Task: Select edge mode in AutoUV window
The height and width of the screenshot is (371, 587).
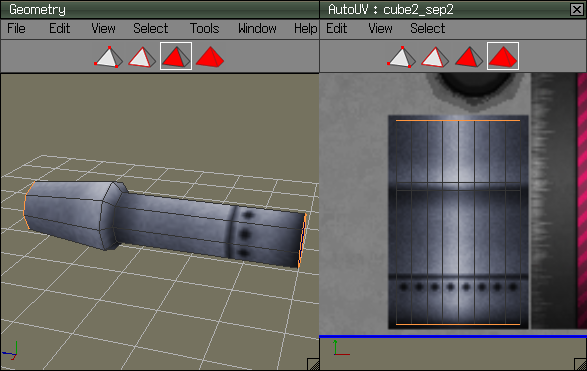Action: pyautogui.click(x=435, y=57)
